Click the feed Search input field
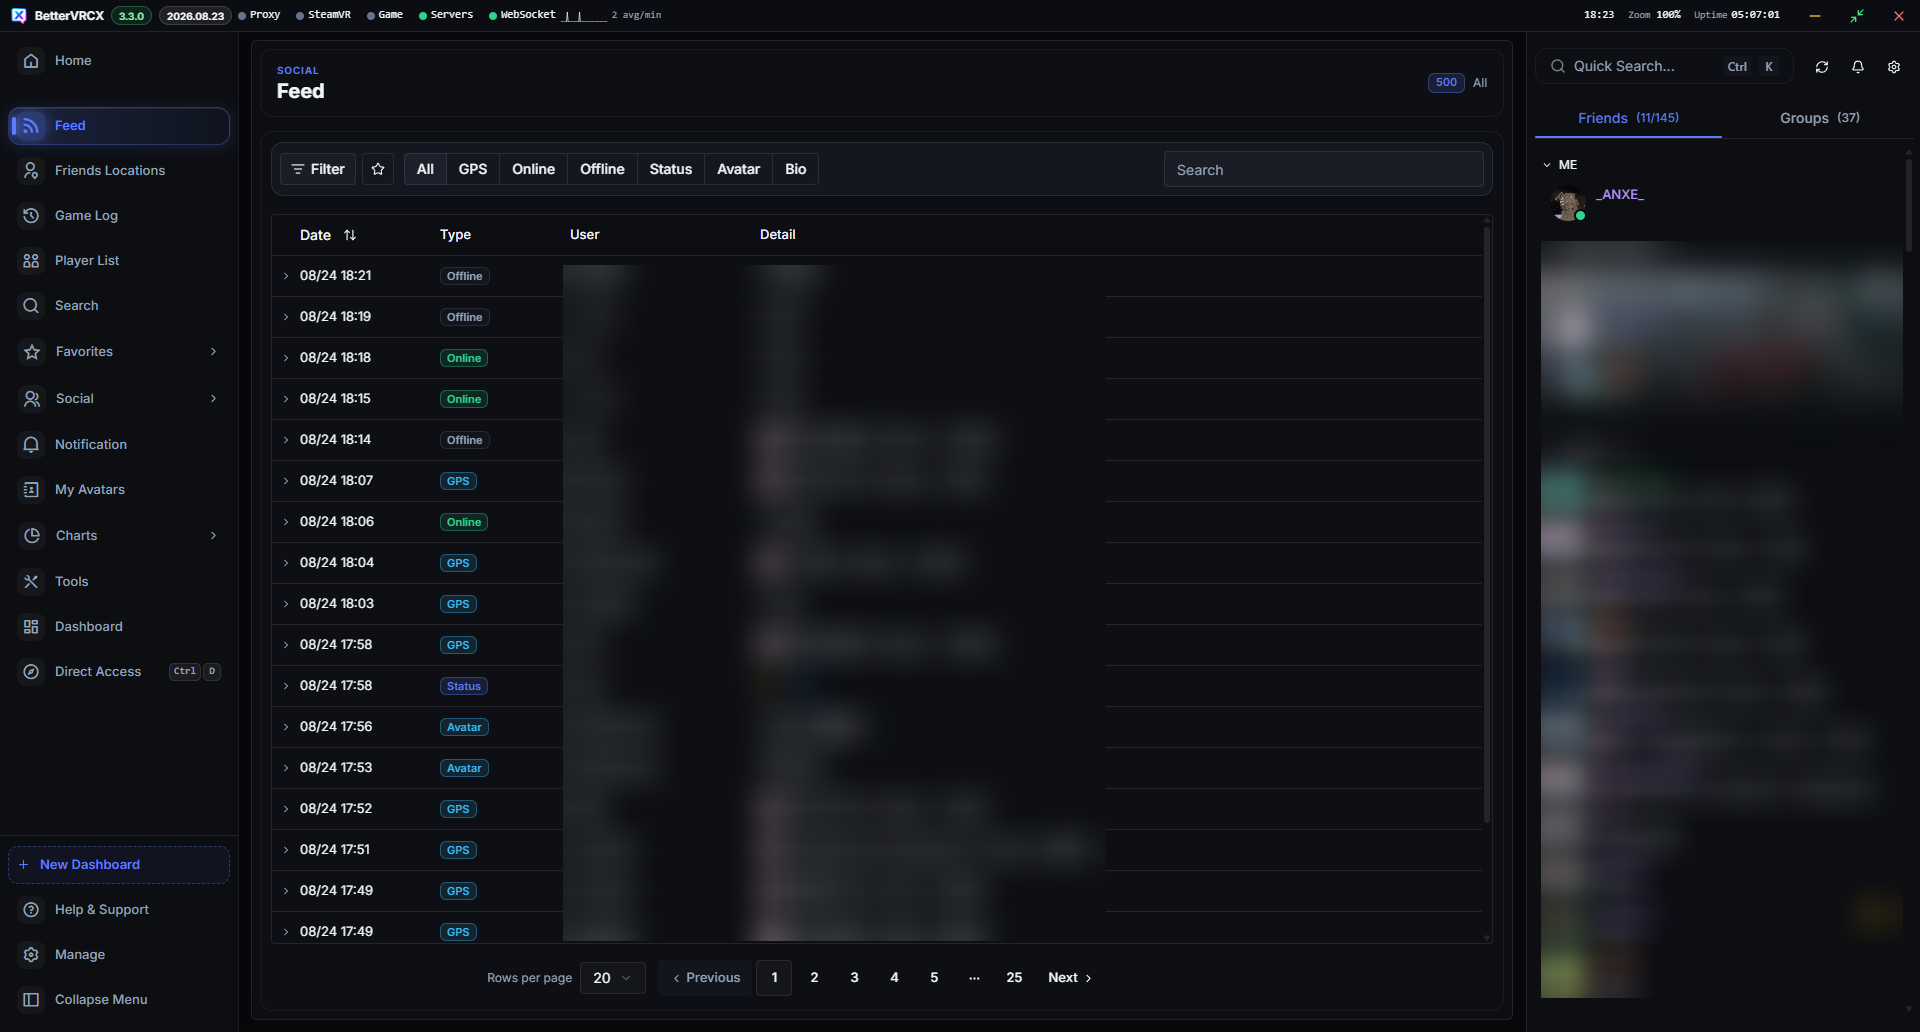The width and height of the screenshot is (1920, 1032). [1323, 170]
